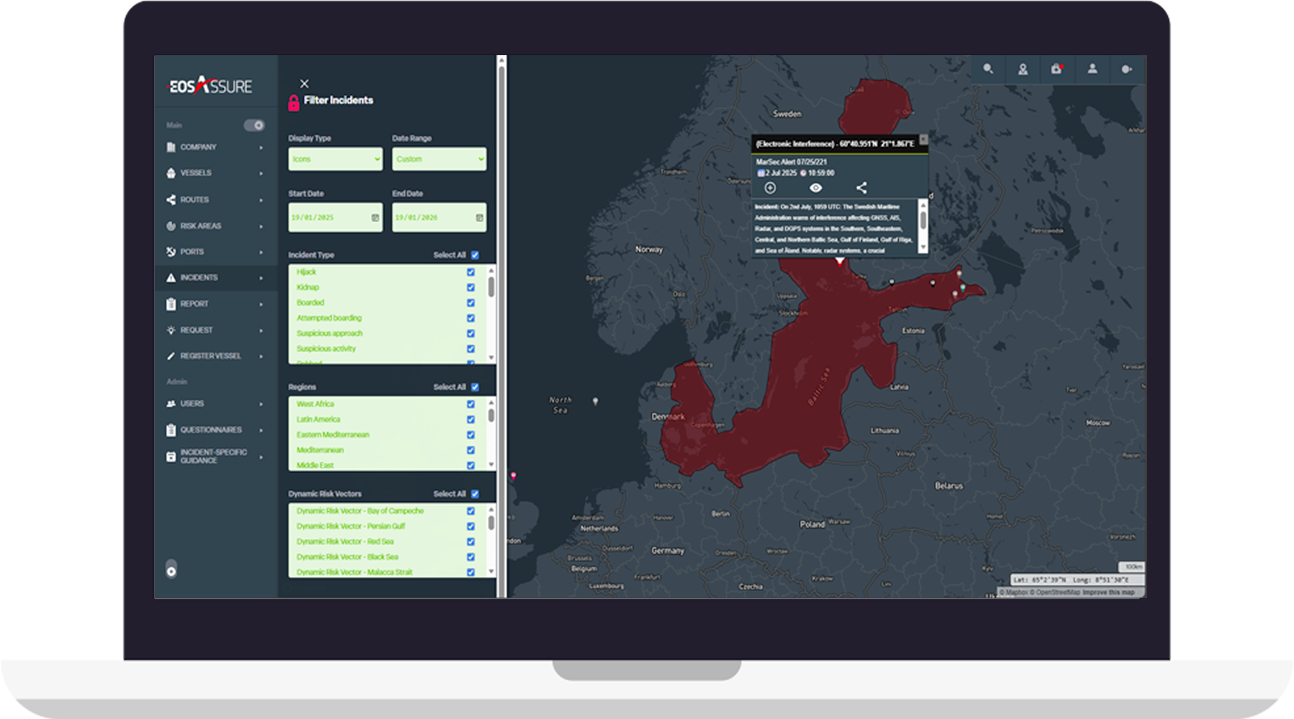Click the logout icon in top toolbar
The height and width of the screenshot is (719, 1294).
pyautogui.click(x=1127, y=69)
